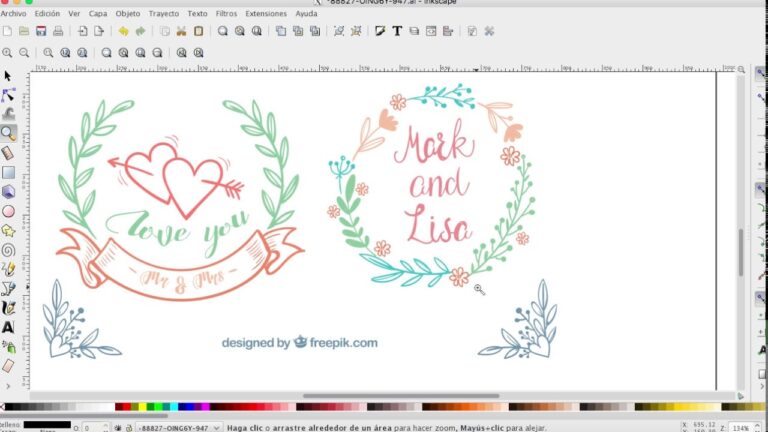Image resolution: width=768 pixels, height=432 pixels.
Task: Select the Measure ruler tool
Action: tap(8, 153)
